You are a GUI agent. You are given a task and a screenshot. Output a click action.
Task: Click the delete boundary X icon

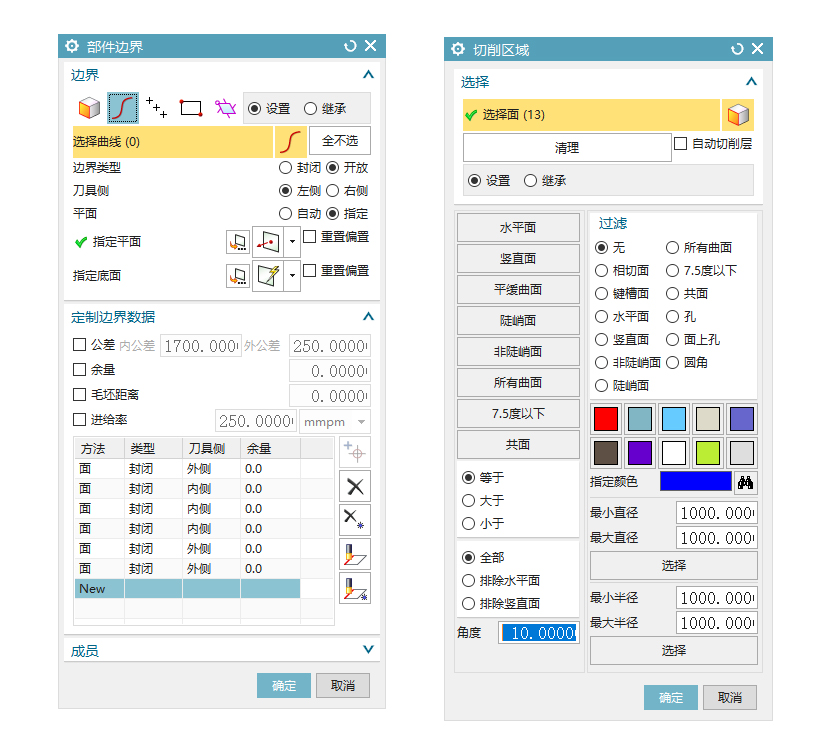pos(355,486)
